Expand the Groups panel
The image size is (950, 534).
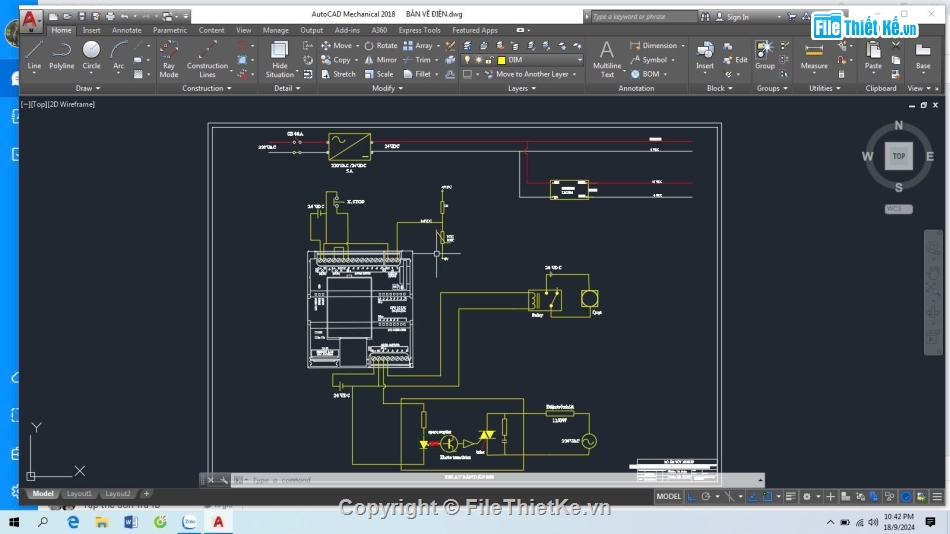(x=772, y=88)
